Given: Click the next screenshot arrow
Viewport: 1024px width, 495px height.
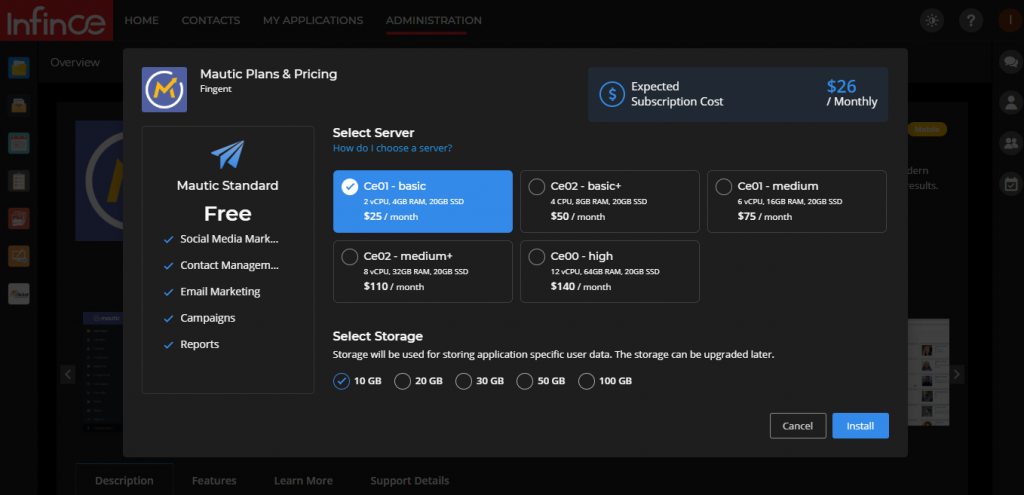Looking at the screenshot, I should pos(957,374).
